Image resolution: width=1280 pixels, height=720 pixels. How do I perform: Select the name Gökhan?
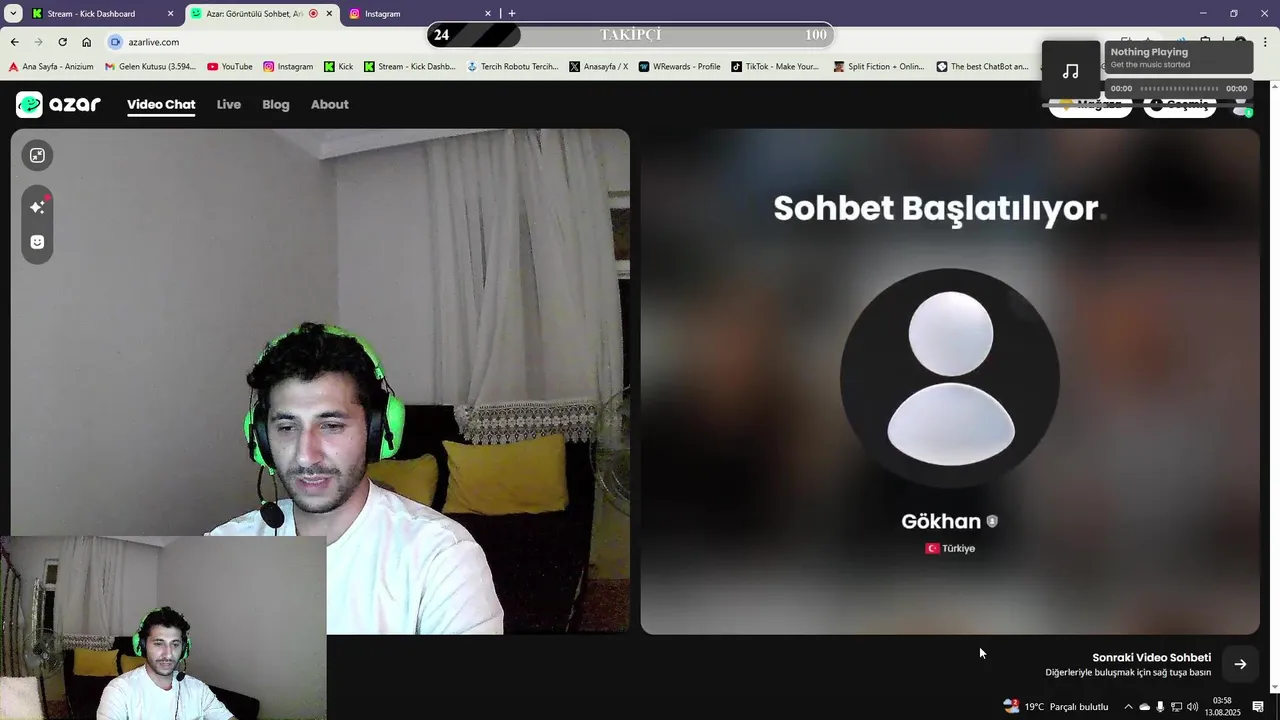[941, 521]
